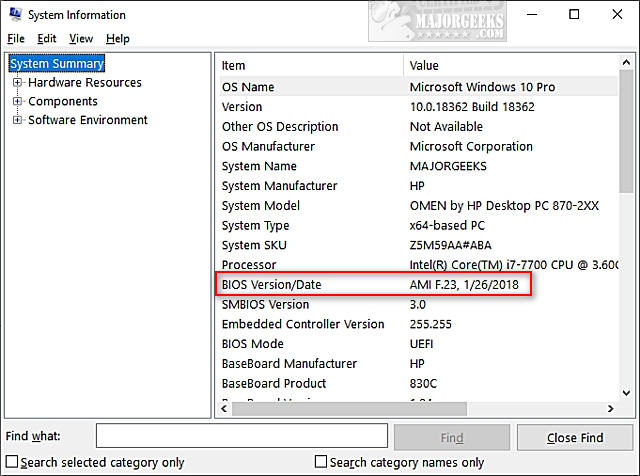Click the Find what input field
Viewport: 640px width, 476px height.
pyautogui.click(x=242, y=436)
